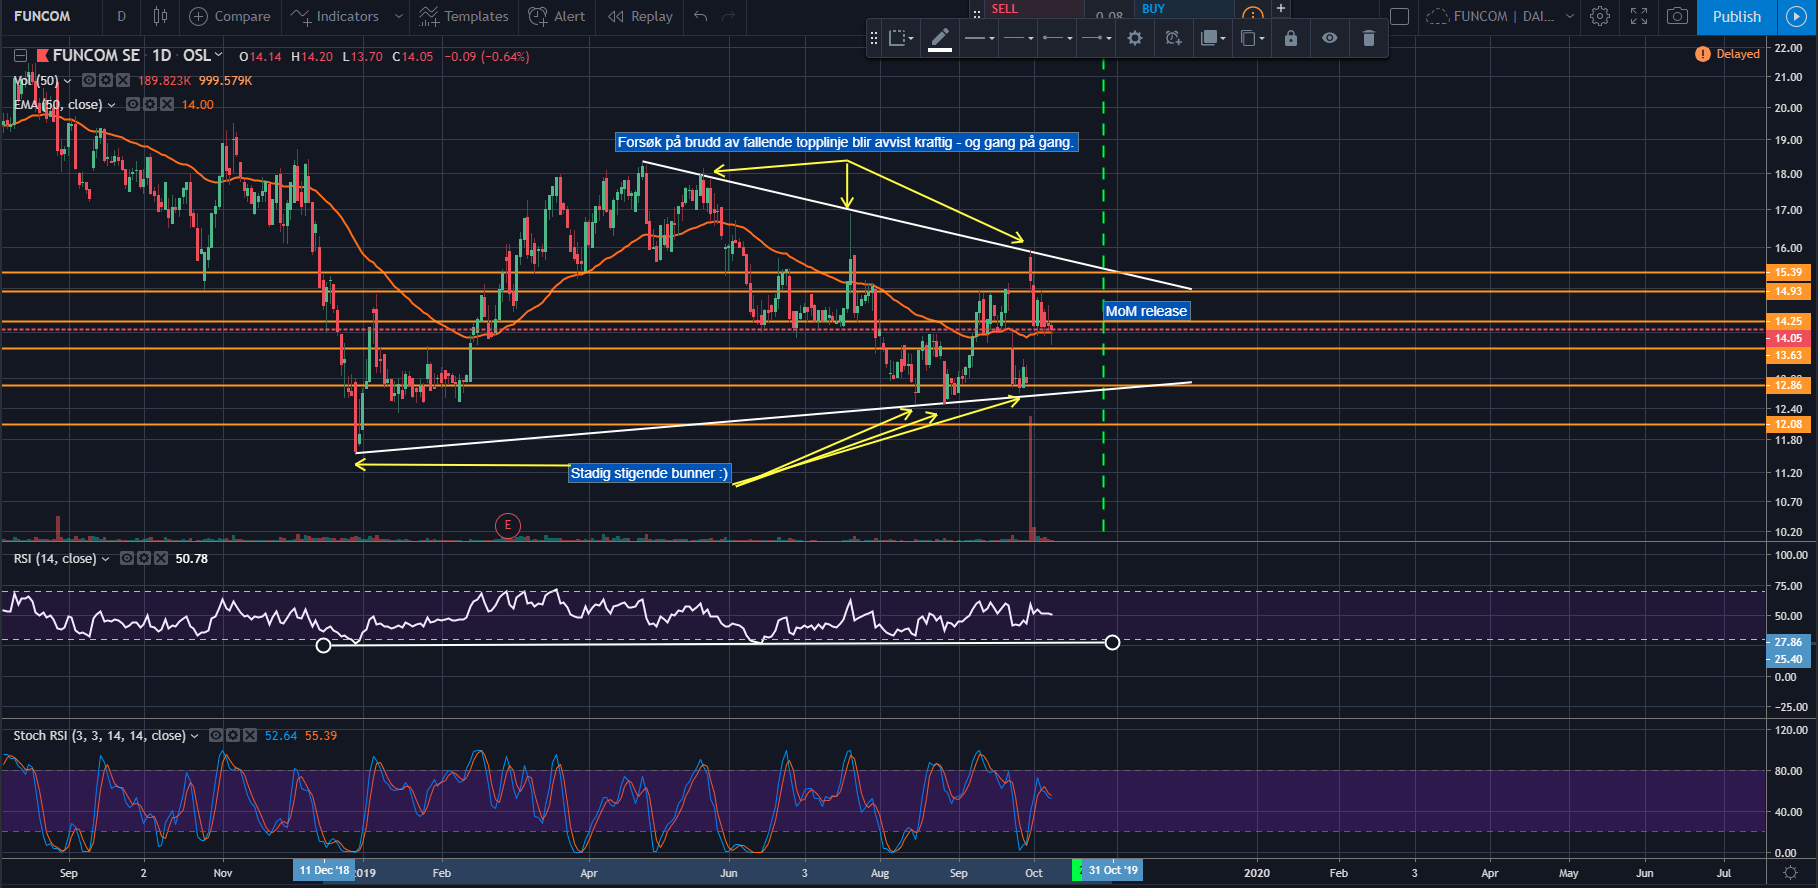Open the Compare symbol dialog
Screen dimensions: 1818x888
230,16
